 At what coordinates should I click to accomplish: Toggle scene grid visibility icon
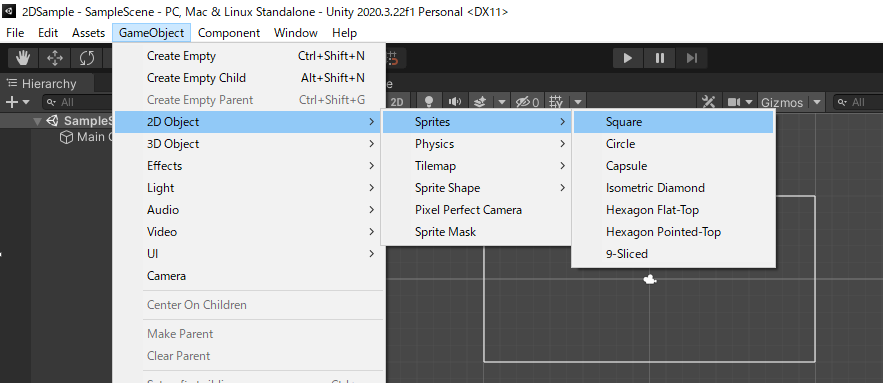(x=556, y=102)
